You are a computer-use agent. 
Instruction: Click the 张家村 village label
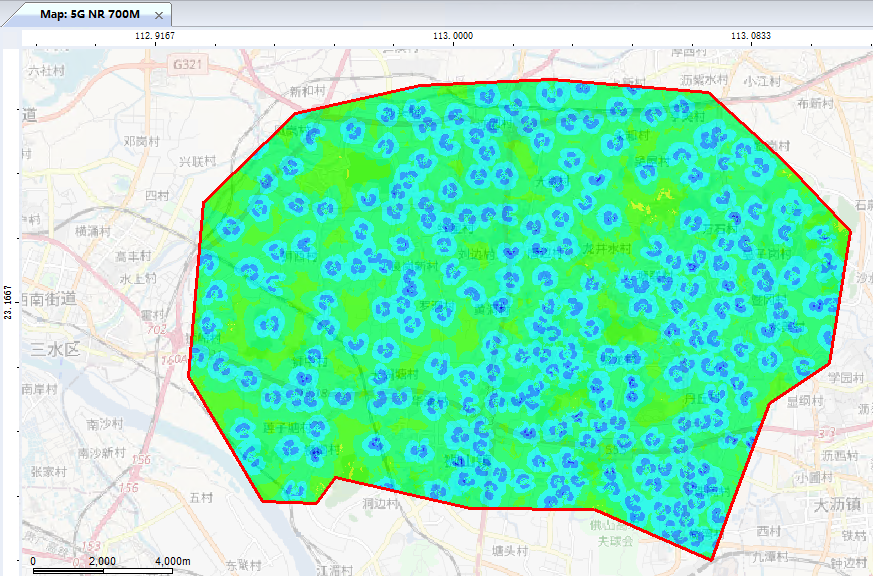[x=50, y=473]
